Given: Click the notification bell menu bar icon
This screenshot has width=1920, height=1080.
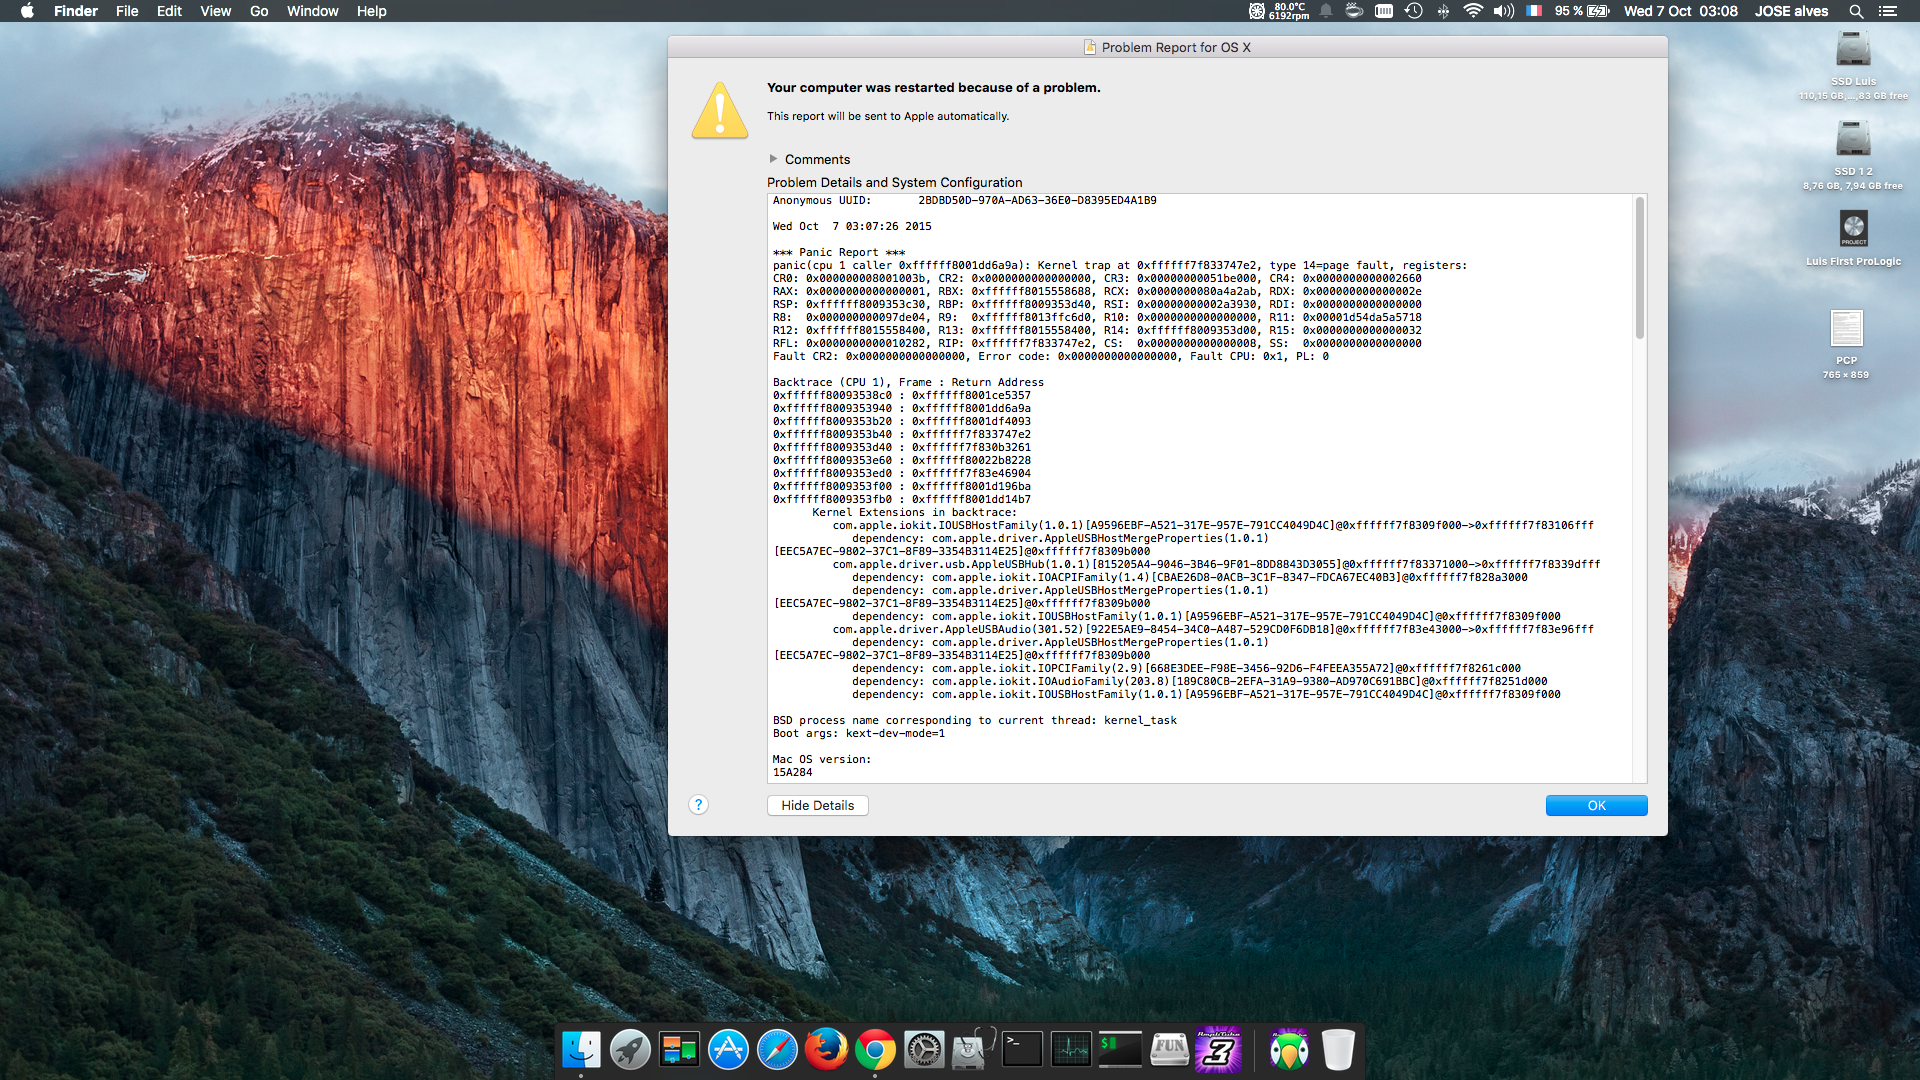Looking at the screenshot, I should tap(1326, 11).
